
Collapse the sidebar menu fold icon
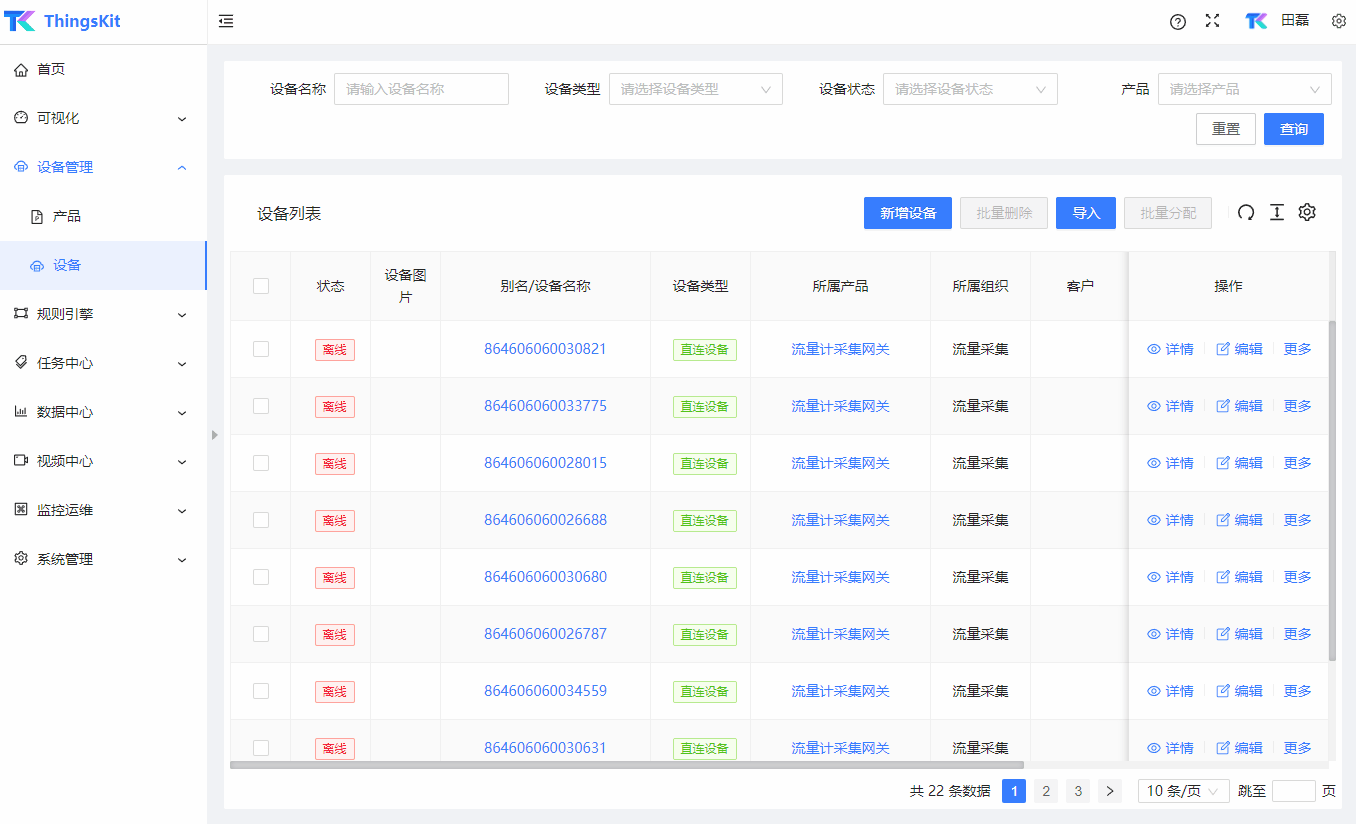pyautogui.click(x=226, y=21)
